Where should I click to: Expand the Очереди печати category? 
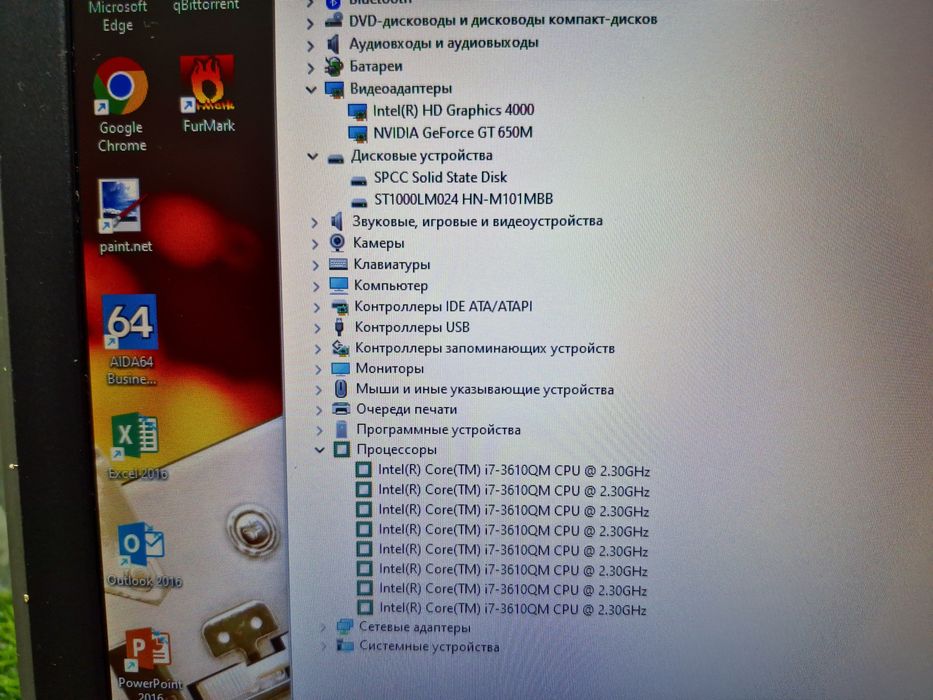[x=318, y=410]
